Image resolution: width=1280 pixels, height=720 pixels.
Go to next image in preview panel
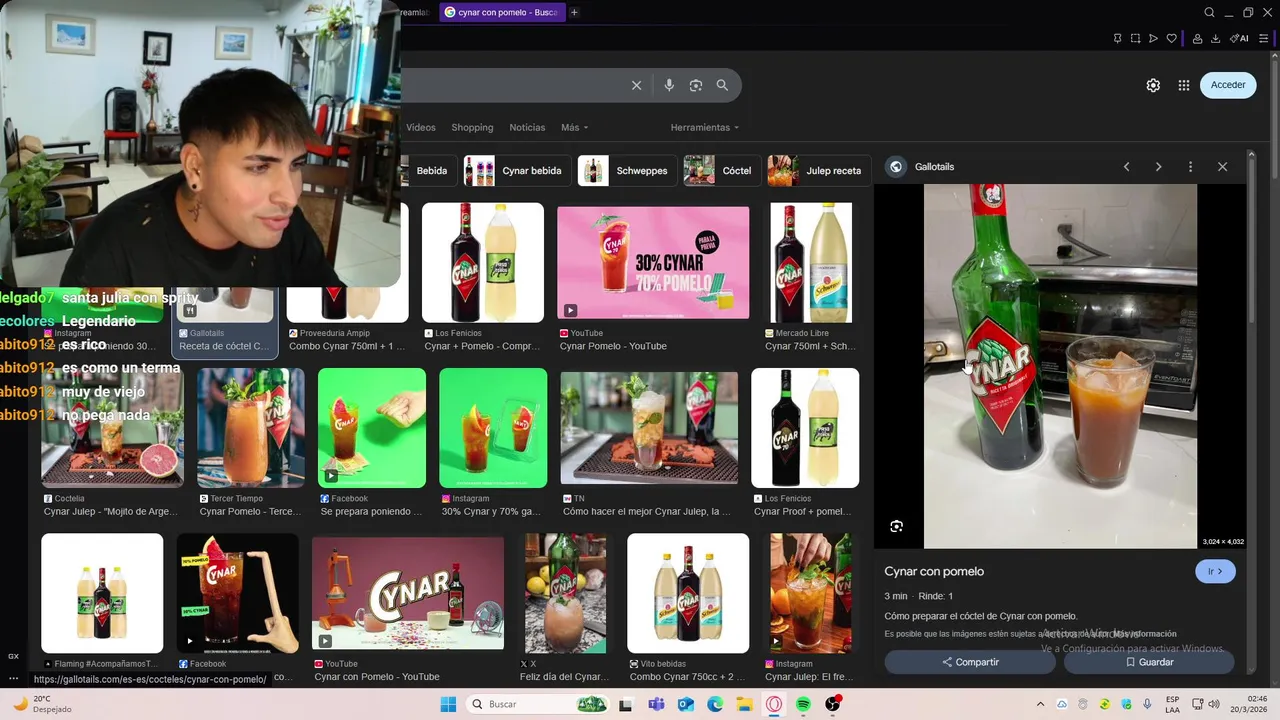[x=1158, y=167]
